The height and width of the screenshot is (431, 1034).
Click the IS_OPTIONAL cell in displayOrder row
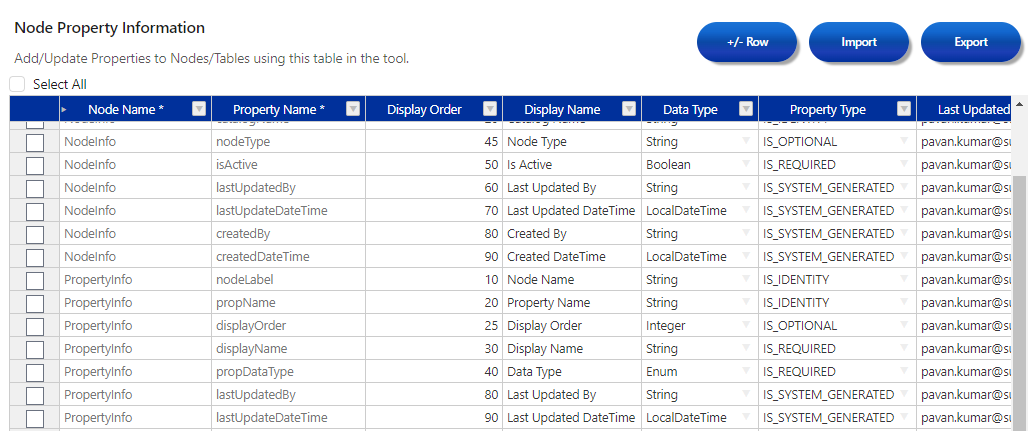837,326
